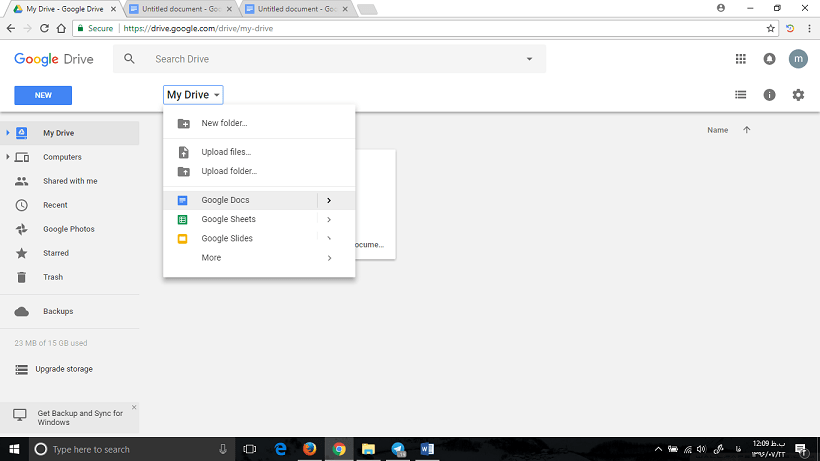Expand the Computers tree item
The image size is (820, 461).
click(8, 157)
